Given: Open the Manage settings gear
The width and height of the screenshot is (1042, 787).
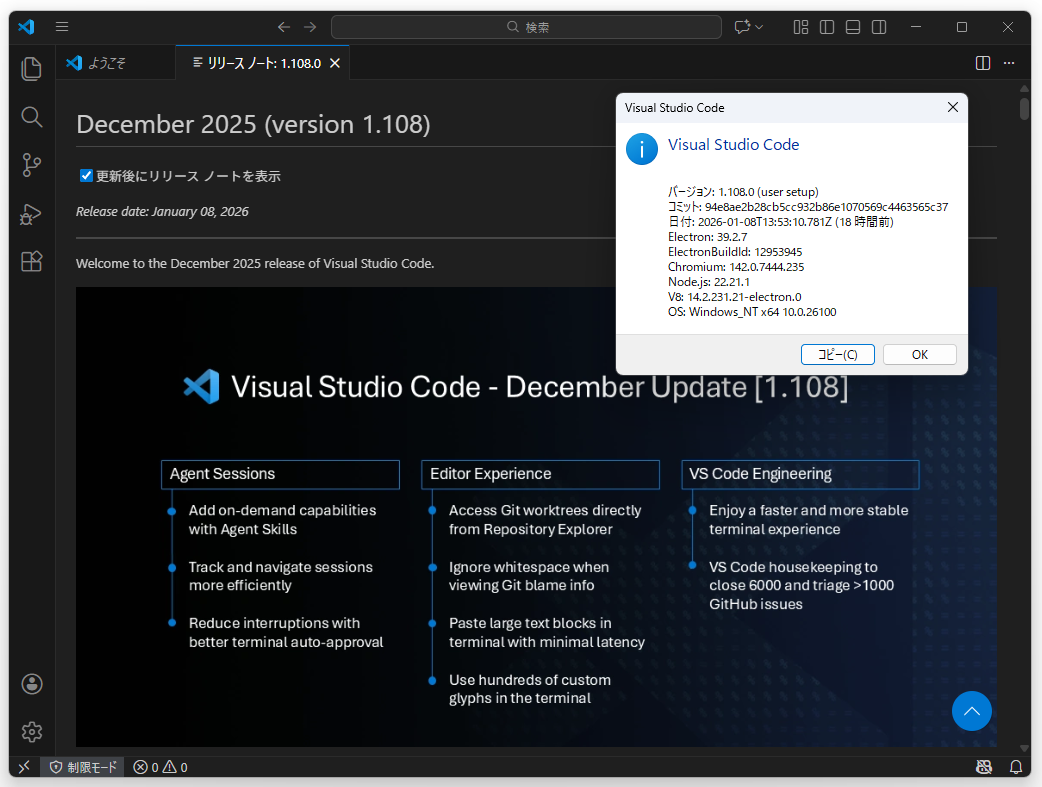Looking at the screenshot, I should [x=31, y=732].
